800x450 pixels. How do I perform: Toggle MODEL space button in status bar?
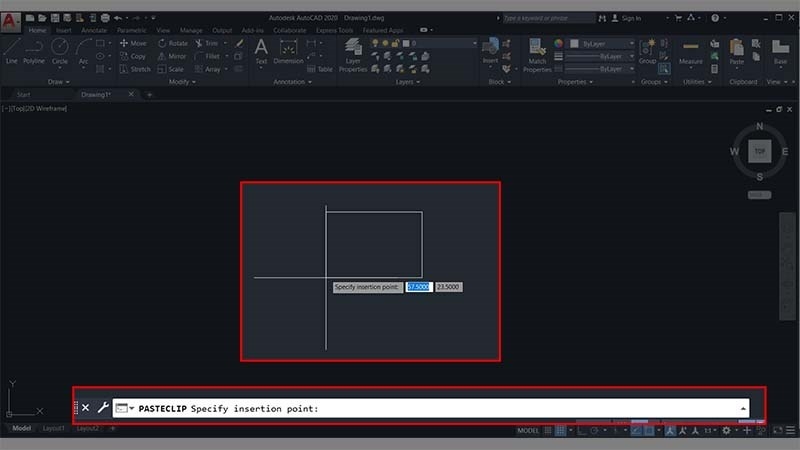pyautogui.click(x=528, y=431)
